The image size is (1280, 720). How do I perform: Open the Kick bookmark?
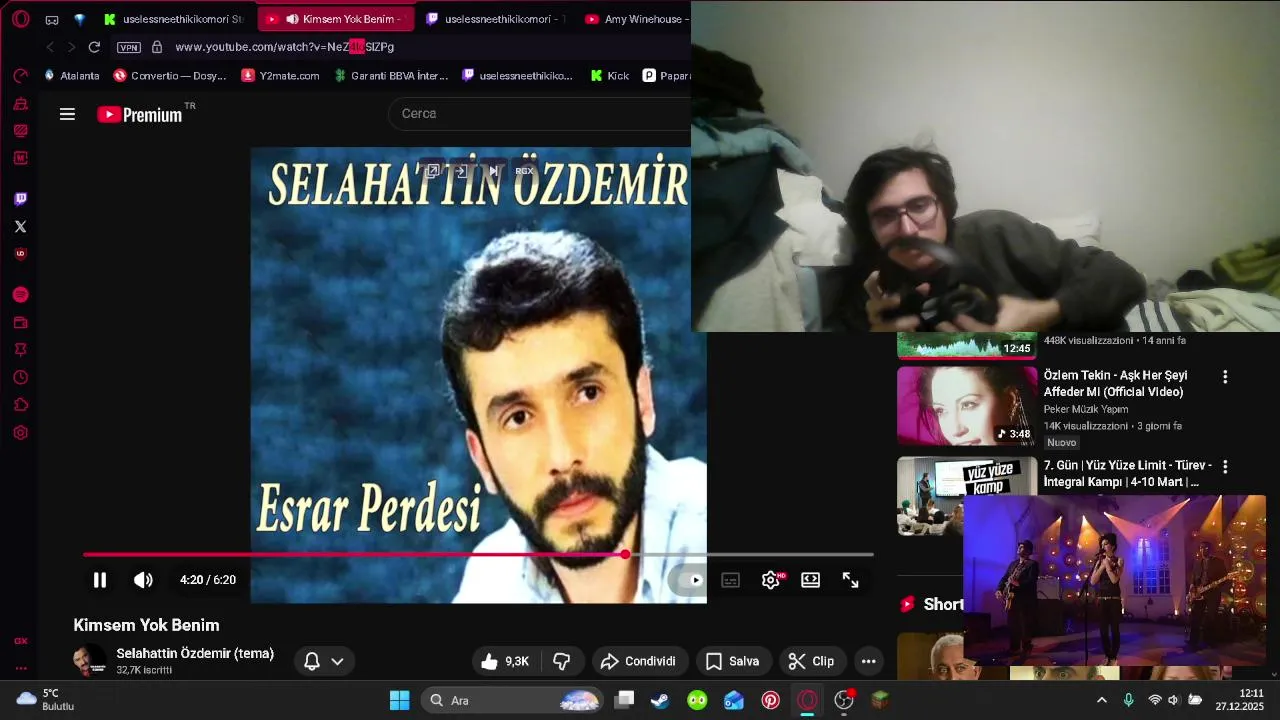[610, 76]
